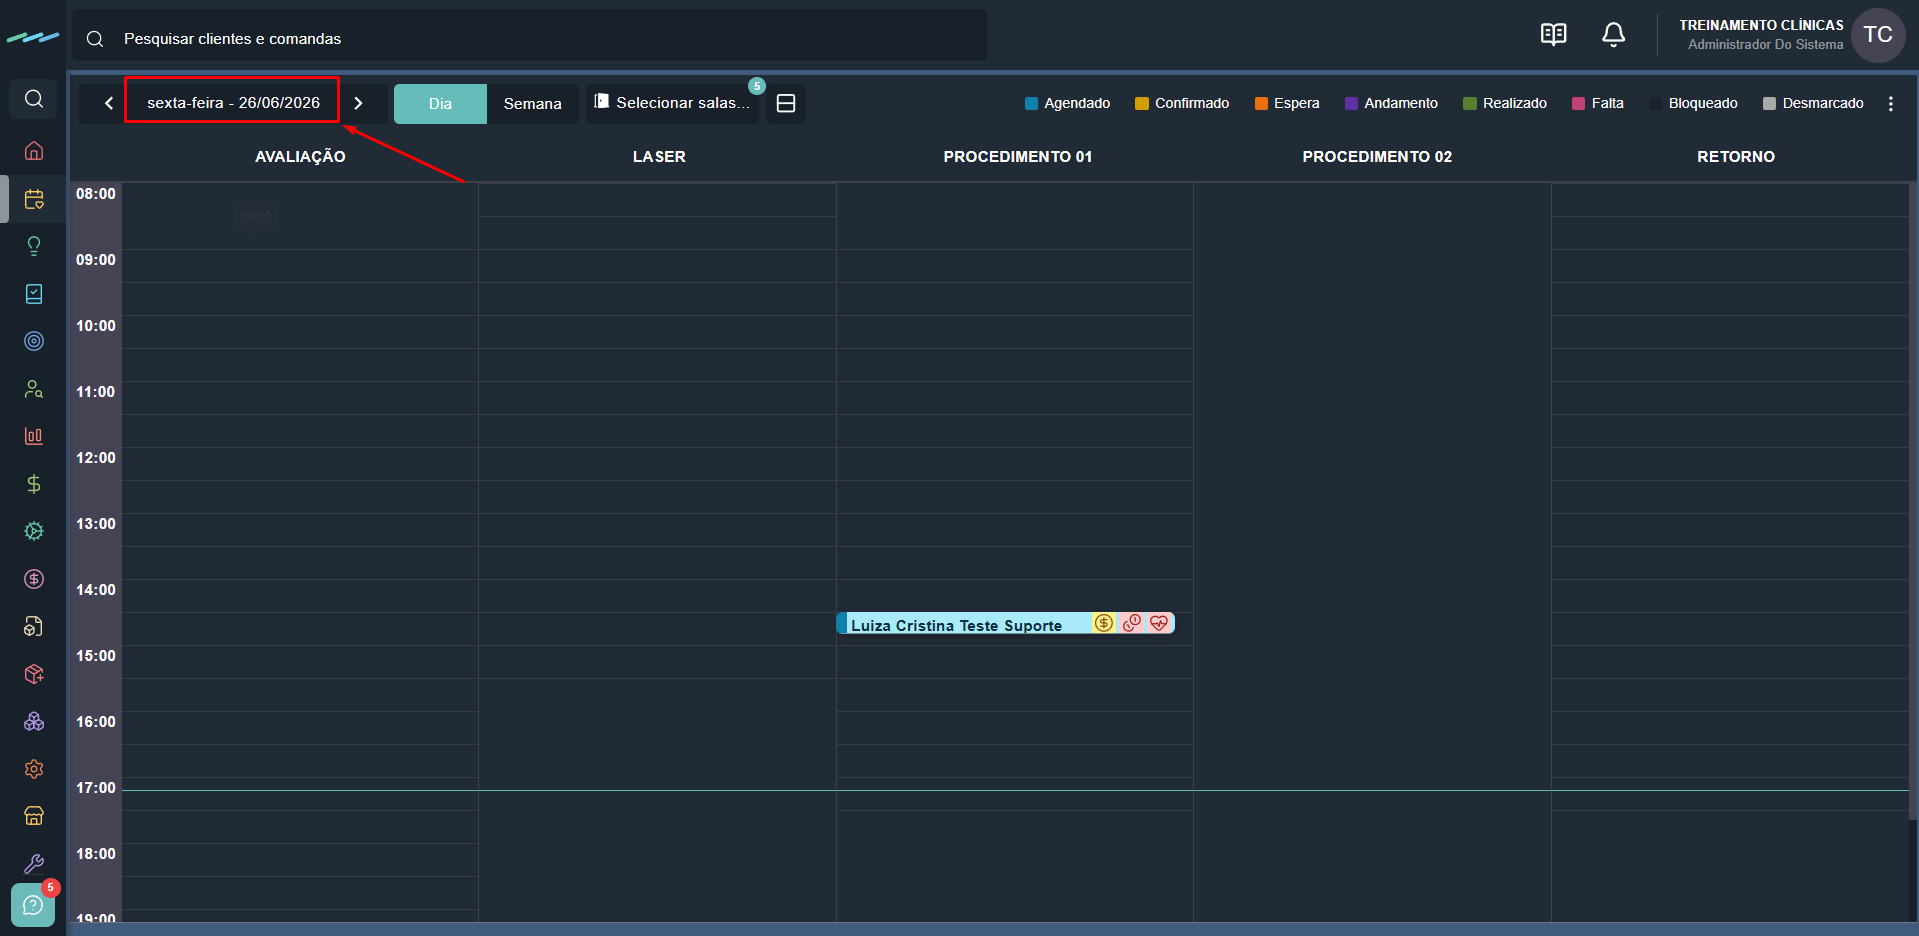Go to the next day arrow
Screen dimensions: 1919x936
358,103
